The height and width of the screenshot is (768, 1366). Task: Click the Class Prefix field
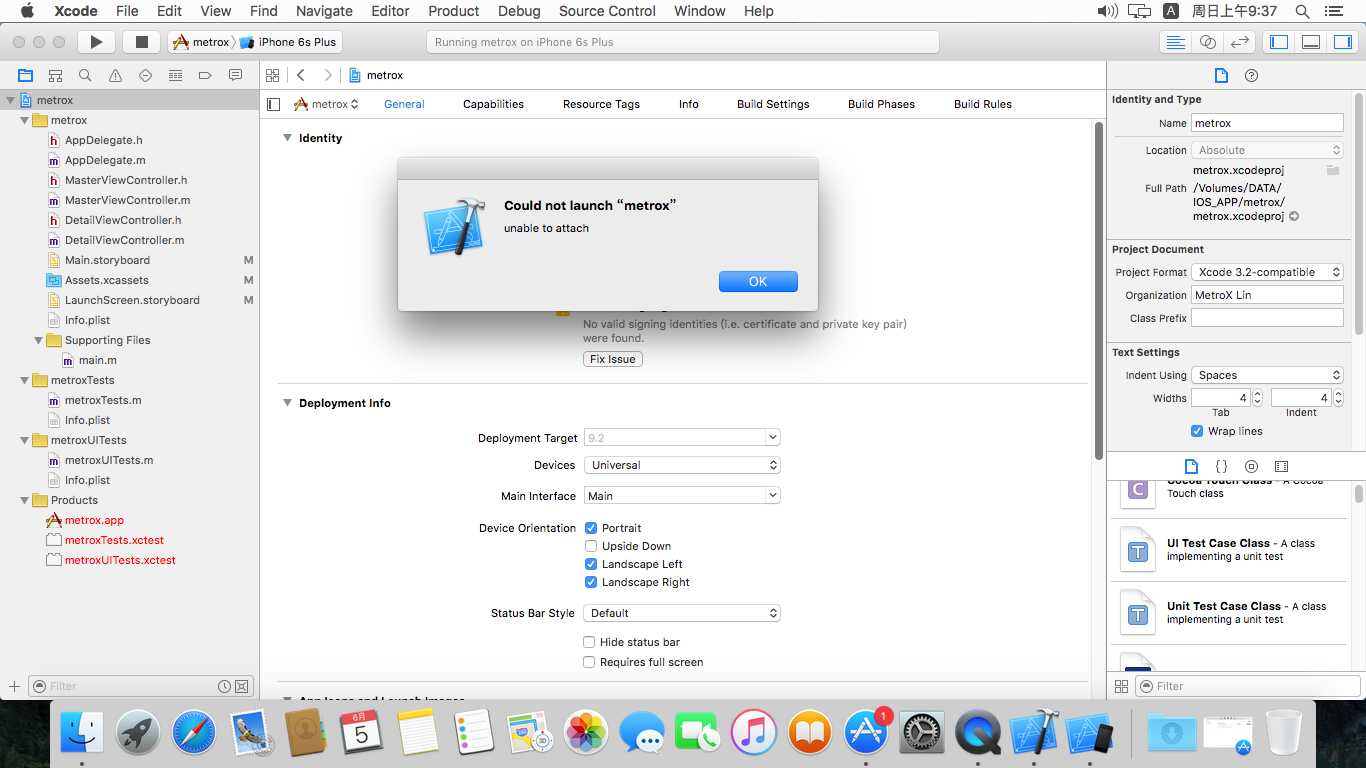point(1267,318)
